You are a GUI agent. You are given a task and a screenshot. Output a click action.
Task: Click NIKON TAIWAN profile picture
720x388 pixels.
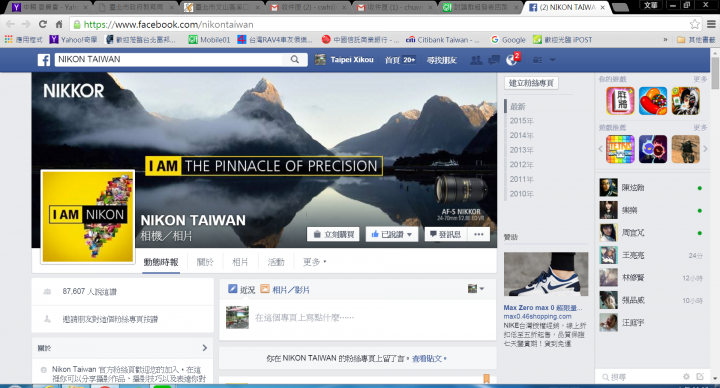[x=88, y=217]
